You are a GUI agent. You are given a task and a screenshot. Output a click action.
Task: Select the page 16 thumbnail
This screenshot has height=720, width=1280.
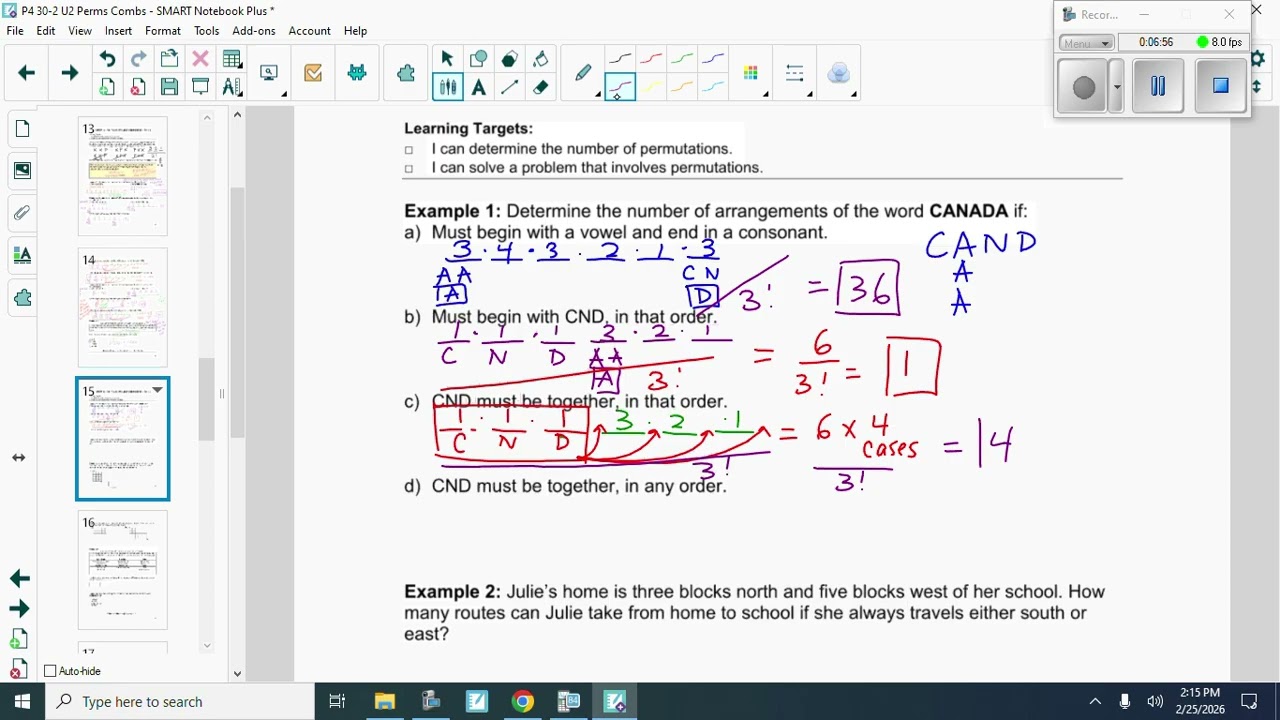coord(123,570)
